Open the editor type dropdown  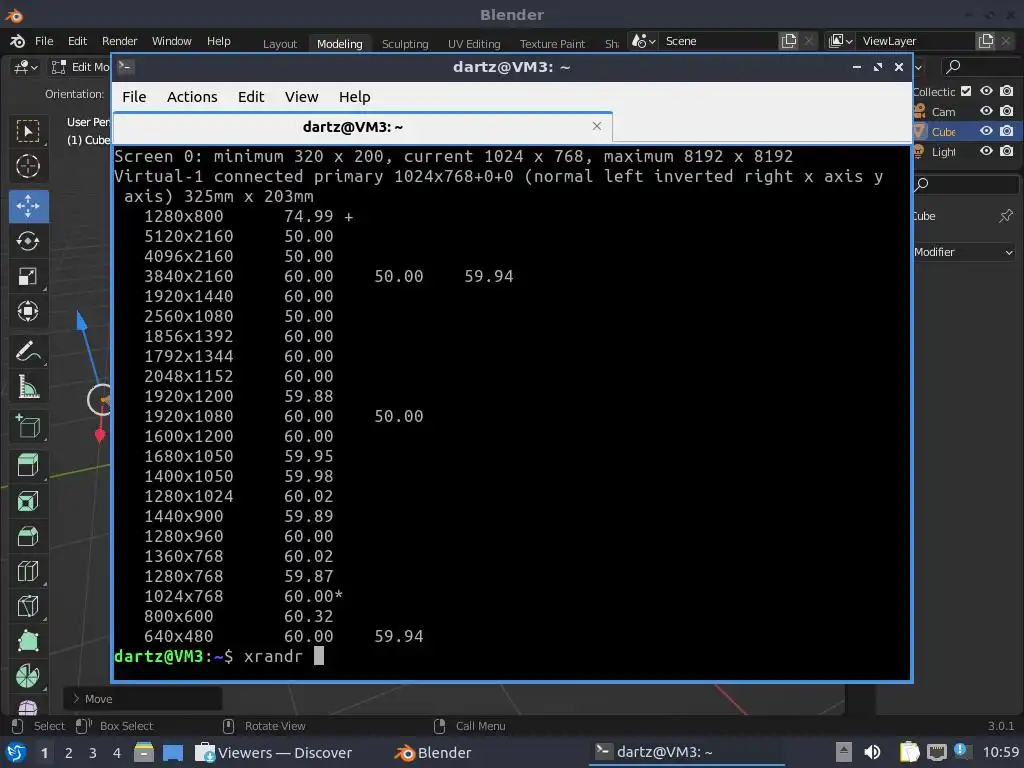(x=27, y=67)
